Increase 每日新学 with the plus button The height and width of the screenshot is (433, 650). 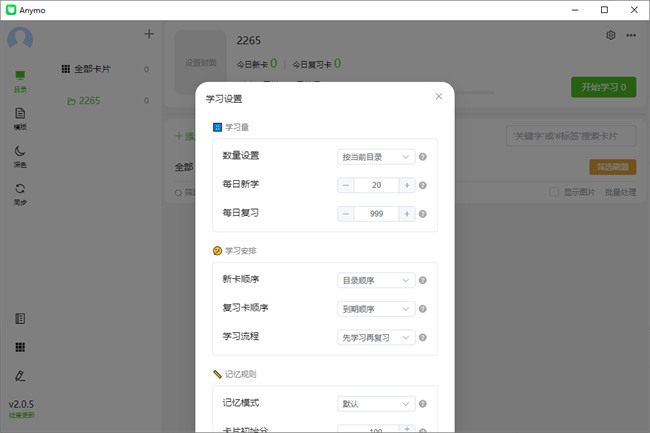tap(407, 185)
